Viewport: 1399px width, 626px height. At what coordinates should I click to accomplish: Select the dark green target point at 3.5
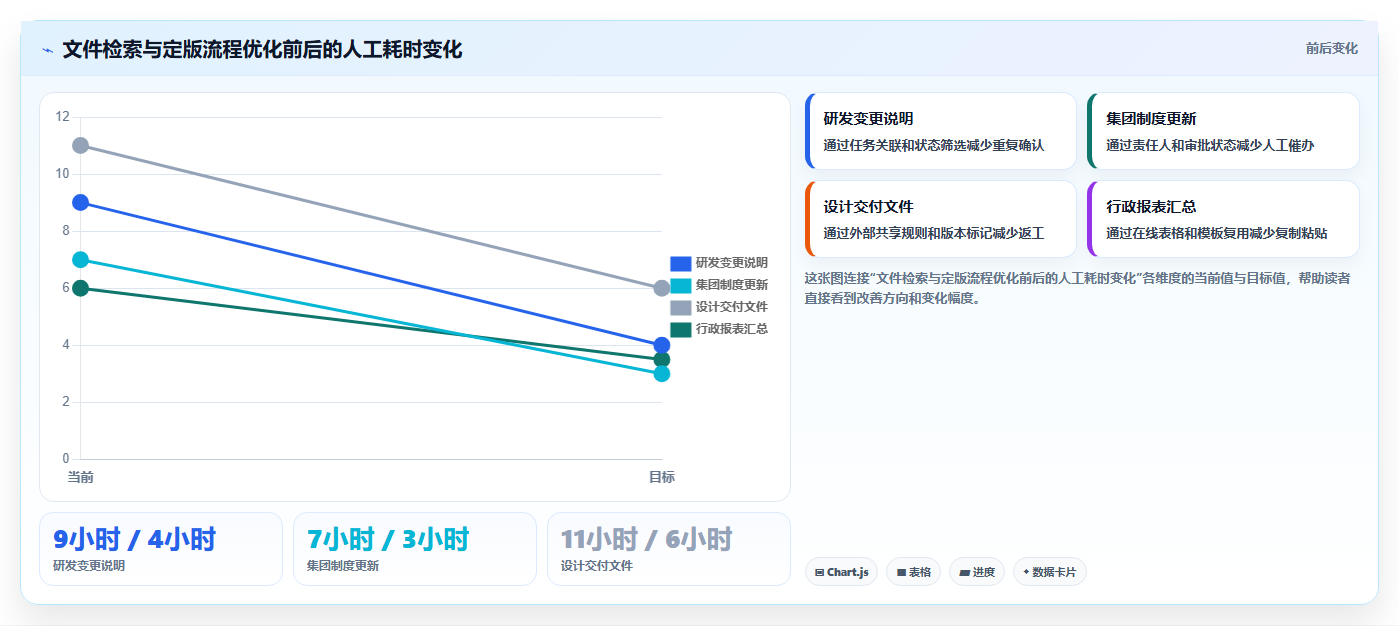(661, 360)
